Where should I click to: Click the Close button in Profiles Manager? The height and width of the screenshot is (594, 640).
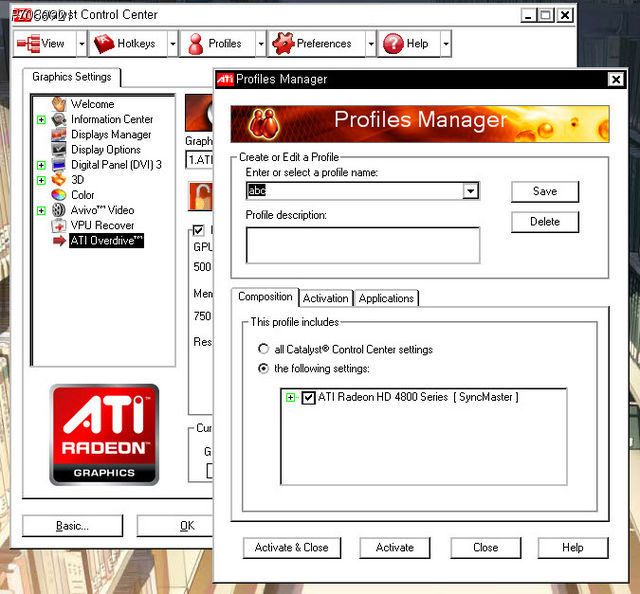pyautogui.click(x=486, y=547)
